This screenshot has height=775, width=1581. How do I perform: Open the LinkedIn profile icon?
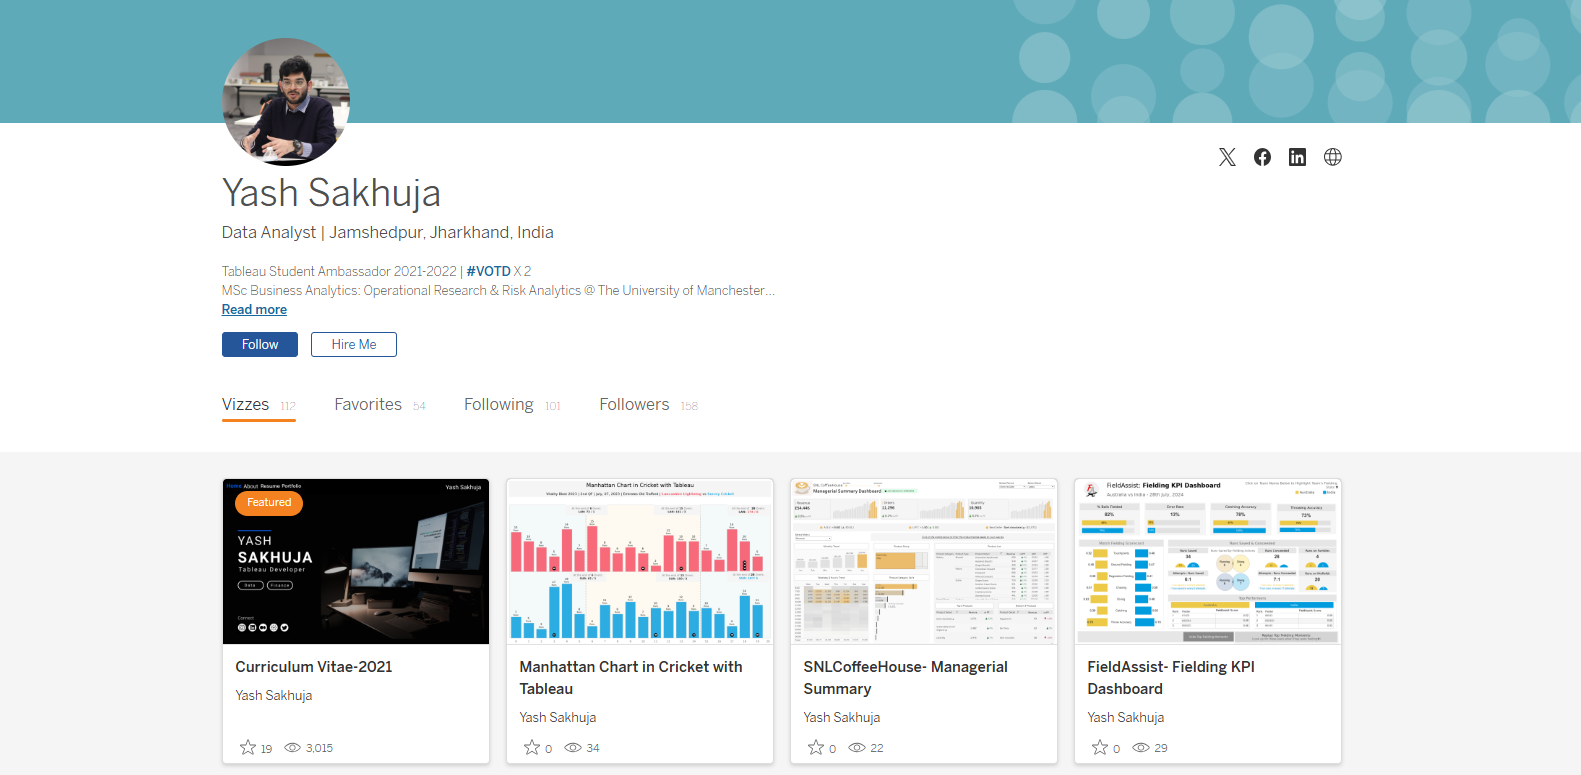point(1297,157)
